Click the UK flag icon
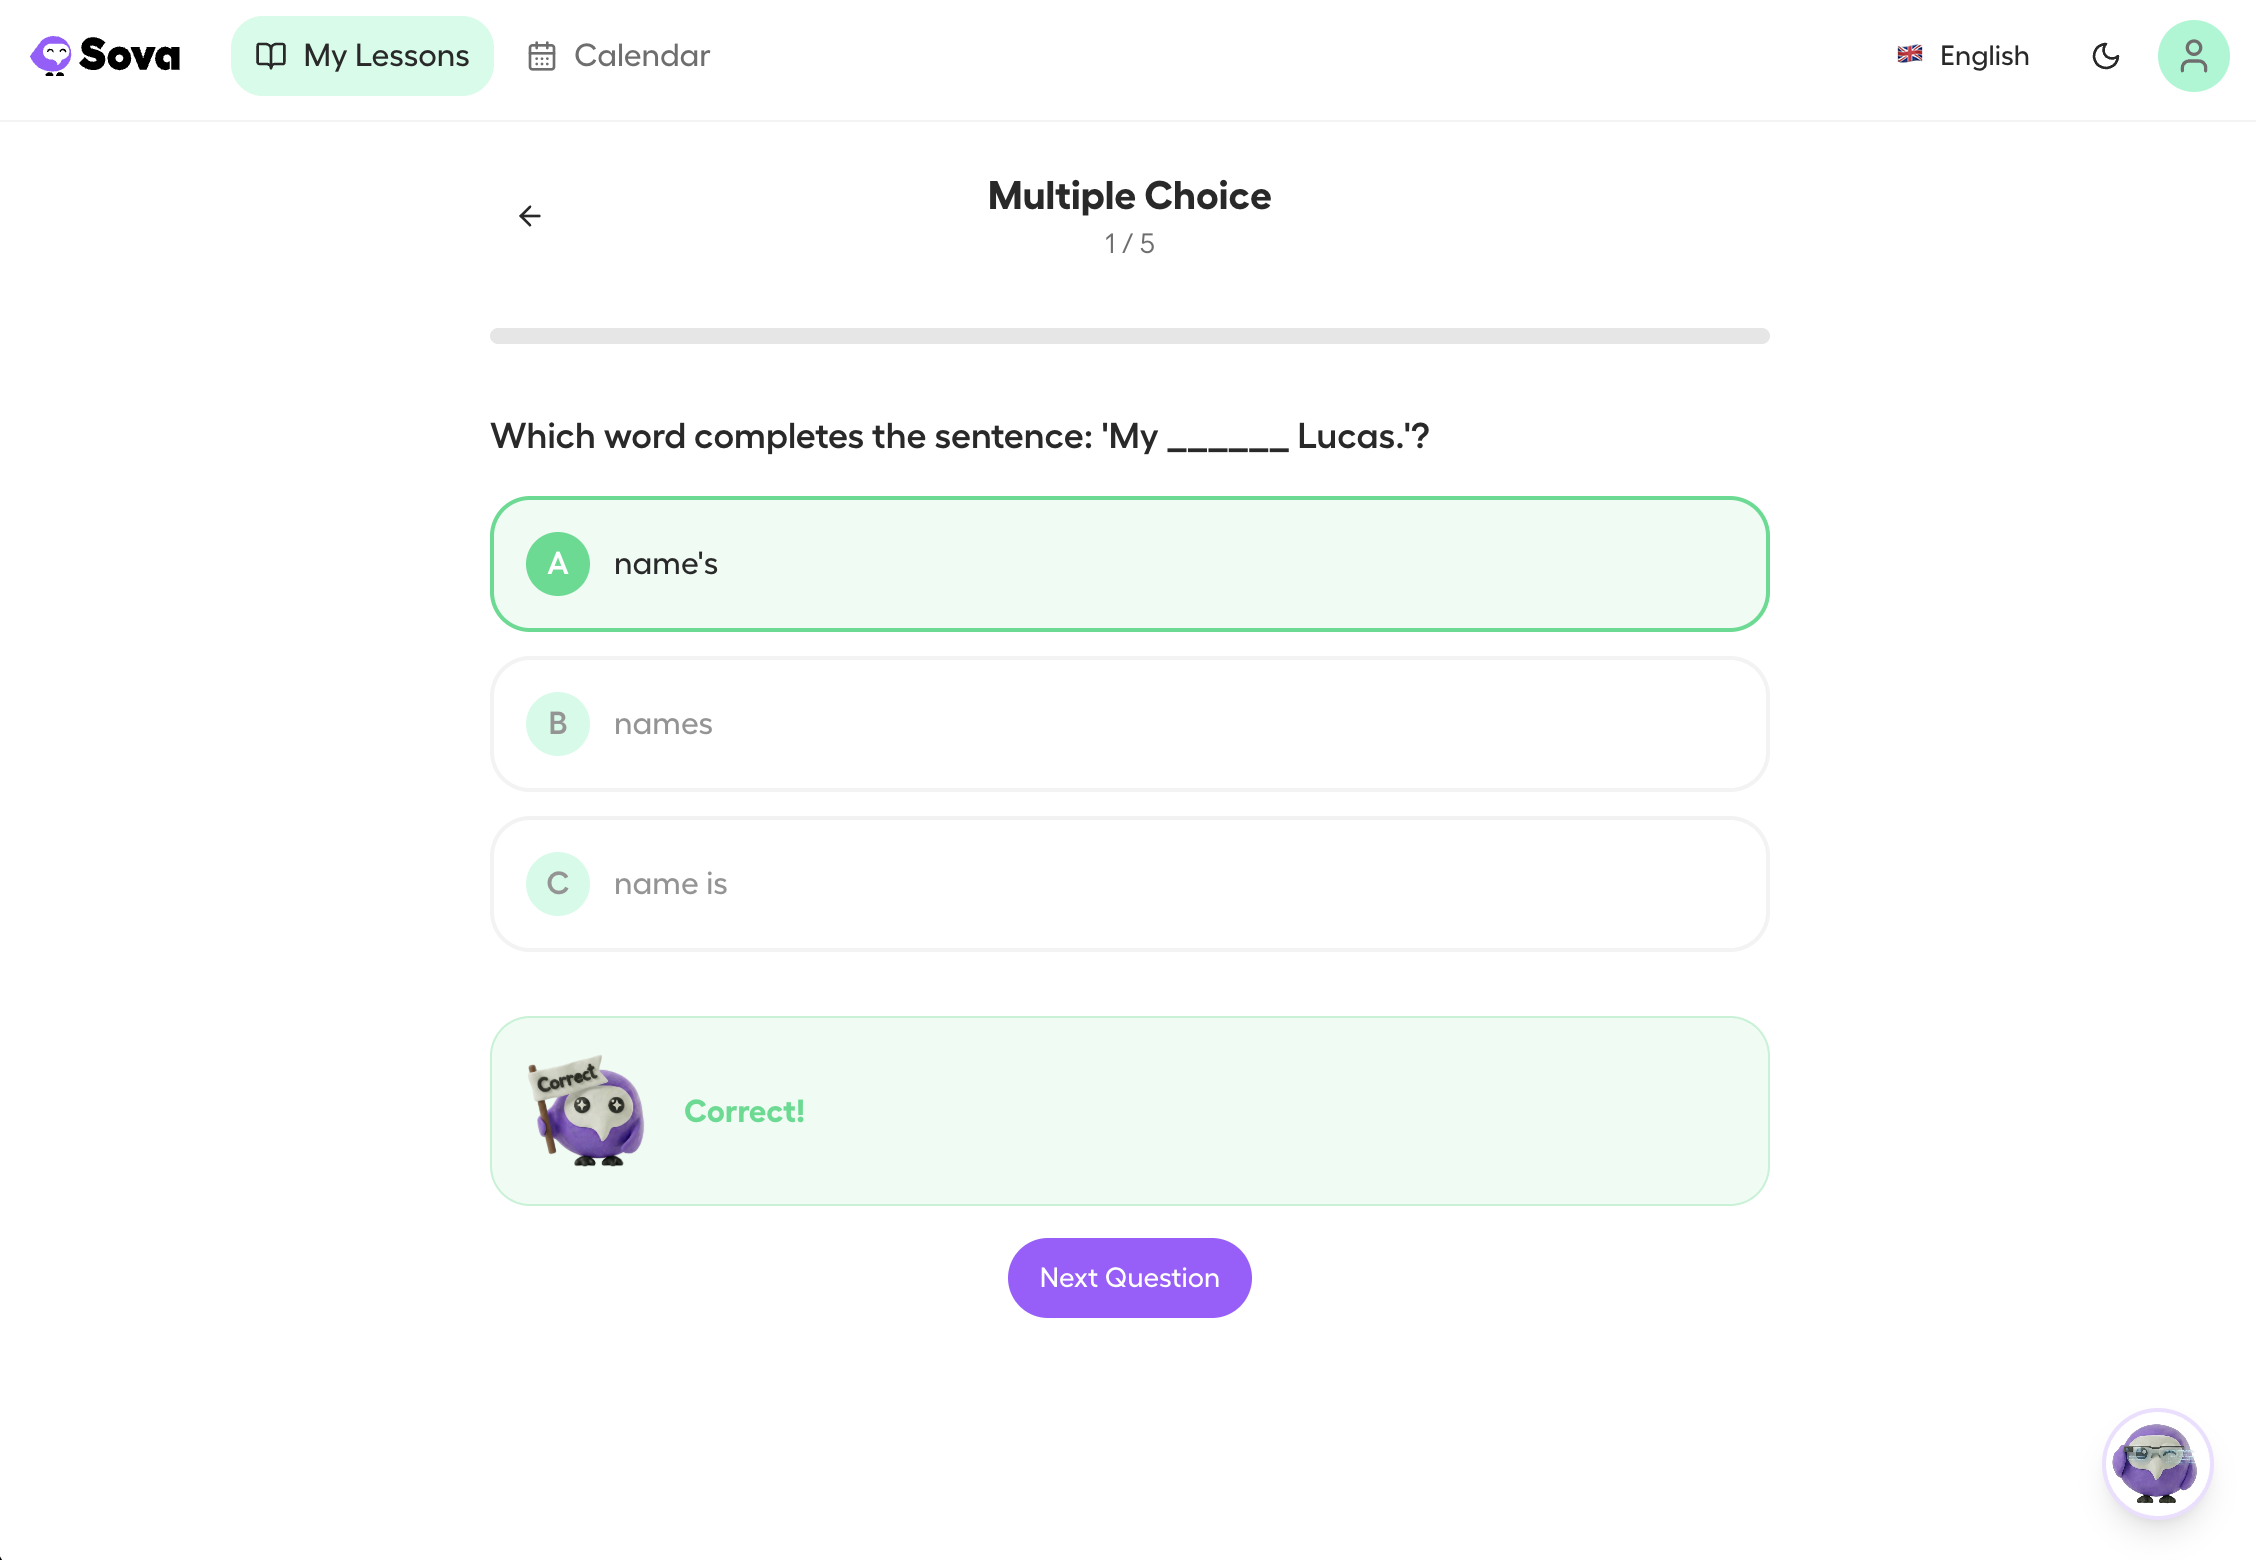The width and height of the screenshot is (2256, 1560). point(1909,56)
